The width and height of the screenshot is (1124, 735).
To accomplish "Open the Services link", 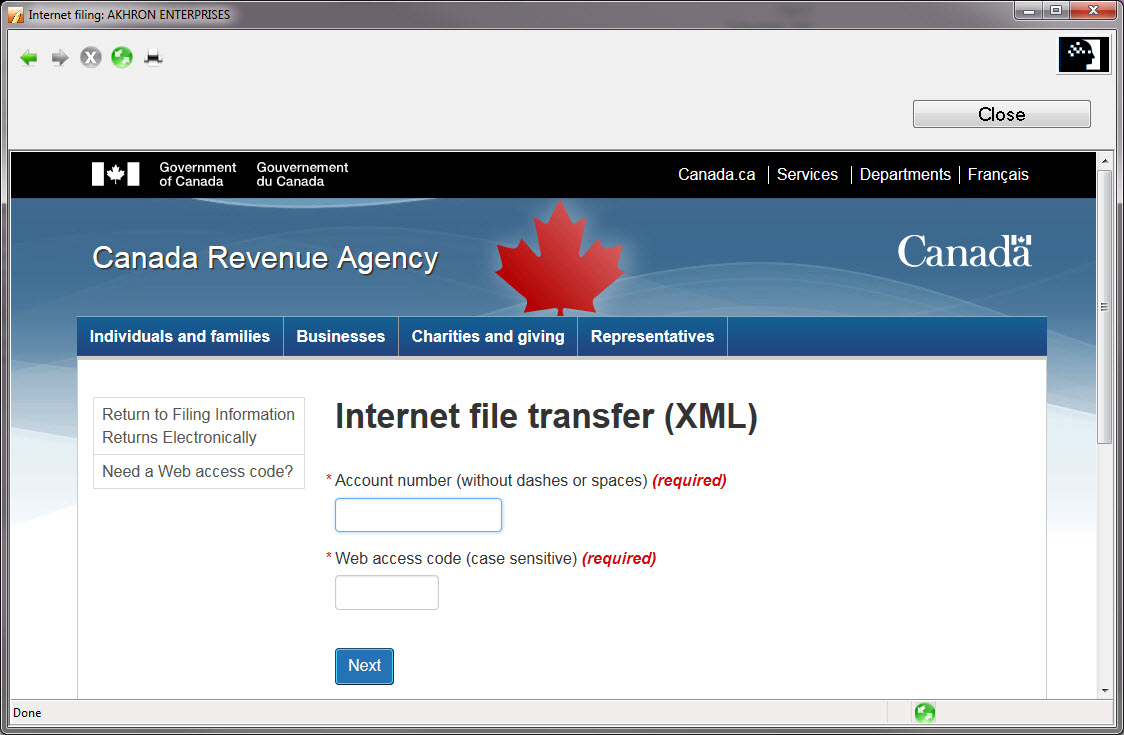I will pyautogui.click(x=807, y=174).
